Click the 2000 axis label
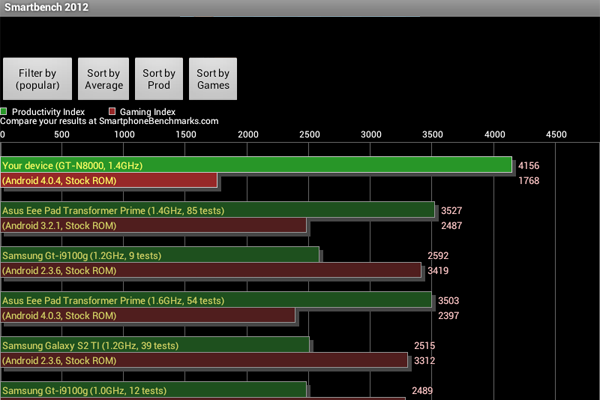This screenshot has height=400, width=600. click(248, 134)
